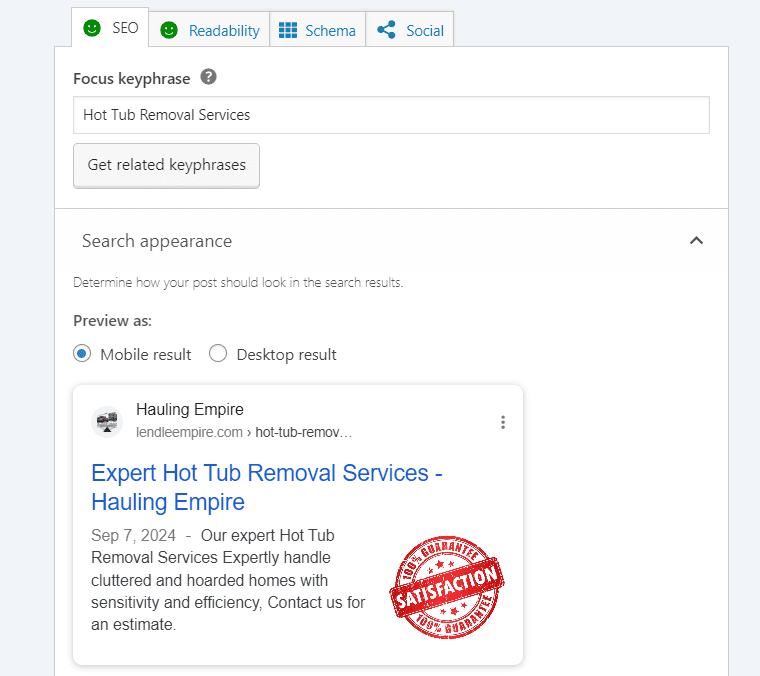Click the Satisfaction guarantee thumbnail image
The height and width of the screenshot is (676, 760).
pyautogui.click(x=446, y=587)
